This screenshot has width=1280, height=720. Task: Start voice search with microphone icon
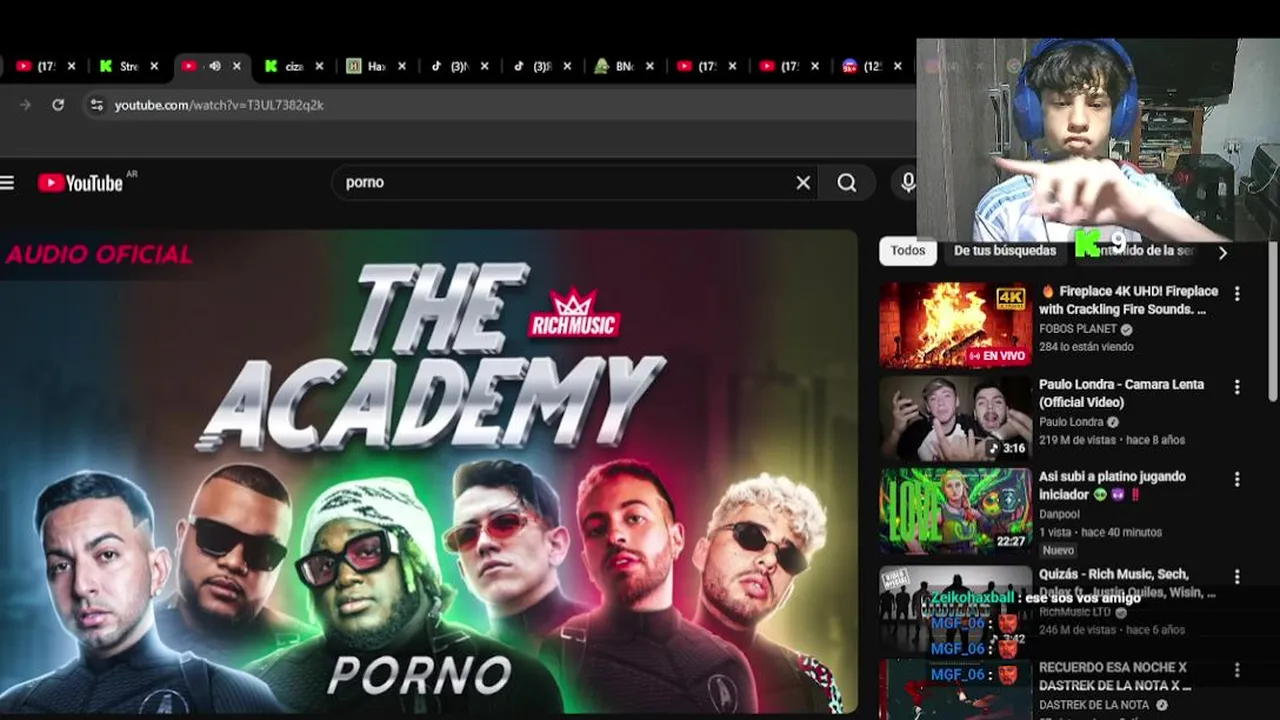coord(907,182)
